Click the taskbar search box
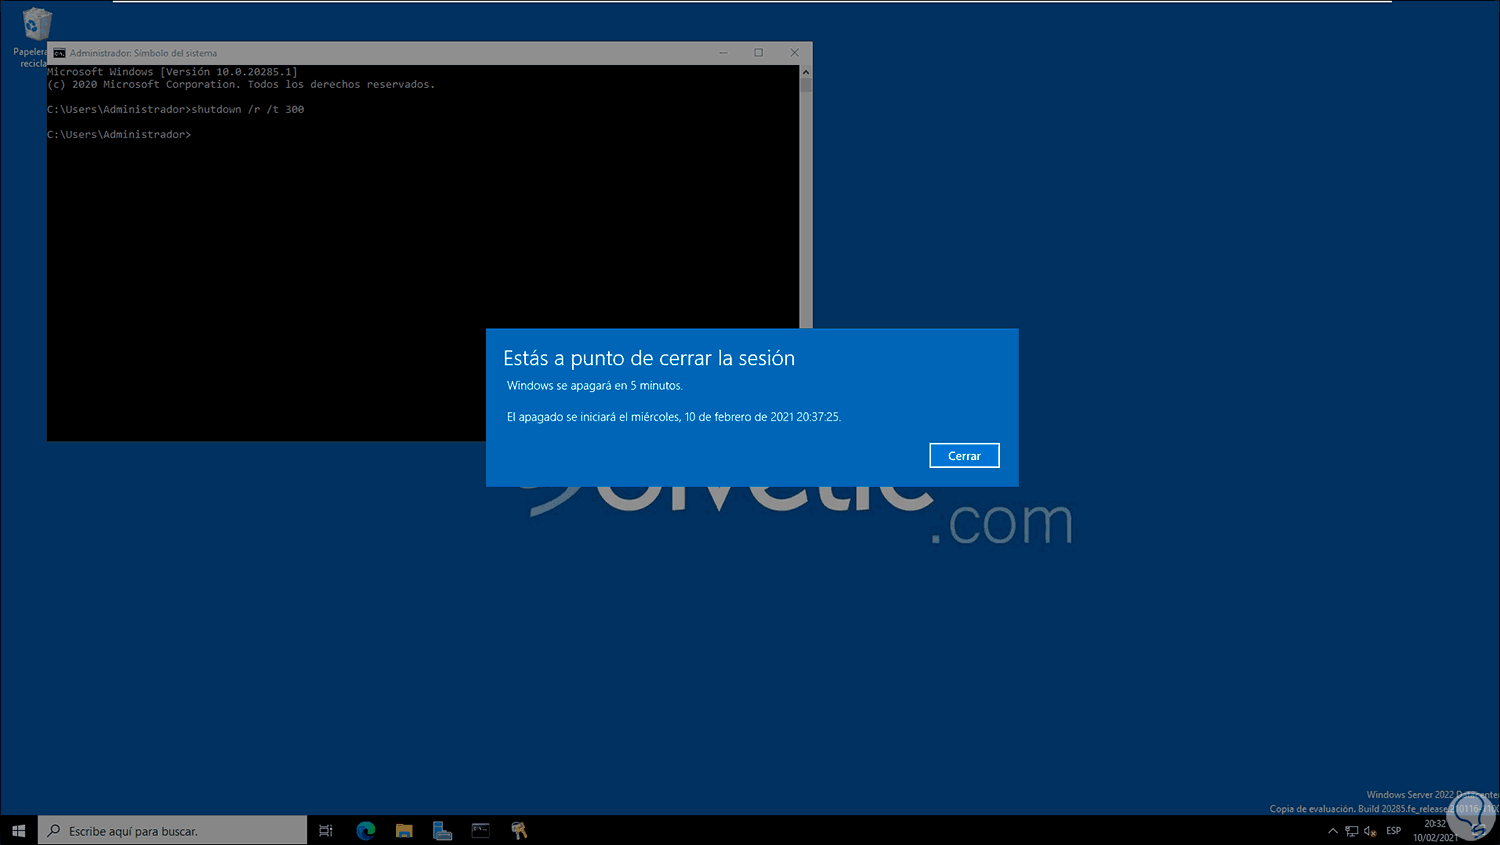1500x845 pixels. tap(172, 830)
